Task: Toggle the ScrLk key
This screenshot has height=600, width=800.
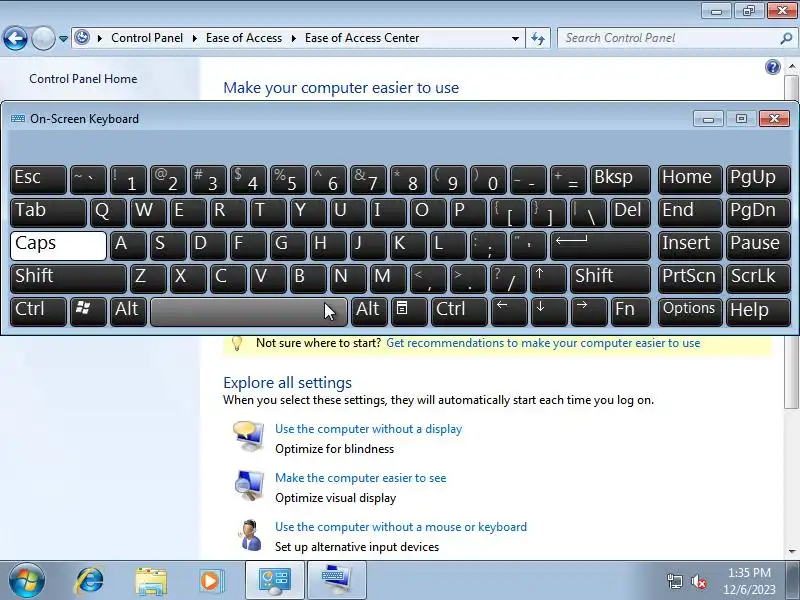Action: pos(758,279)
